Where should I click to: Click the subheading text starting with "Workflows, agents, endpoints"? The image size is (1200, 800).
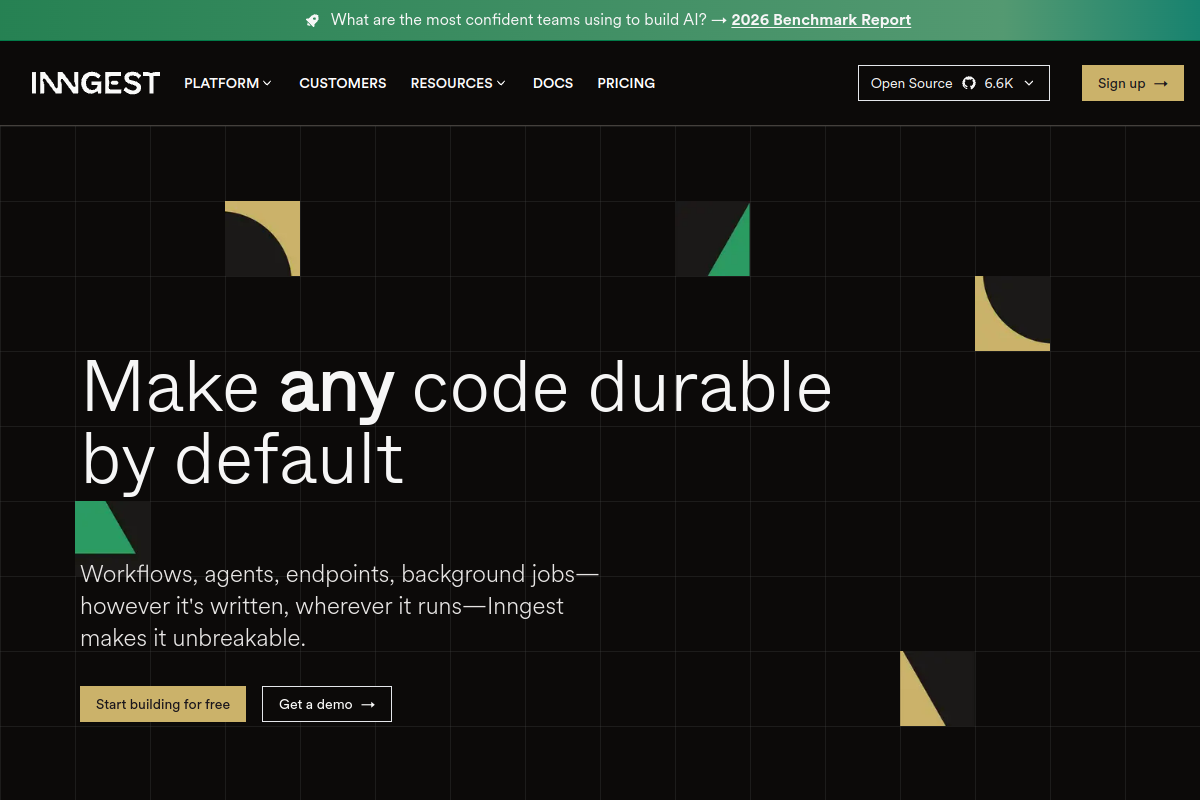(x=340, y=605)
